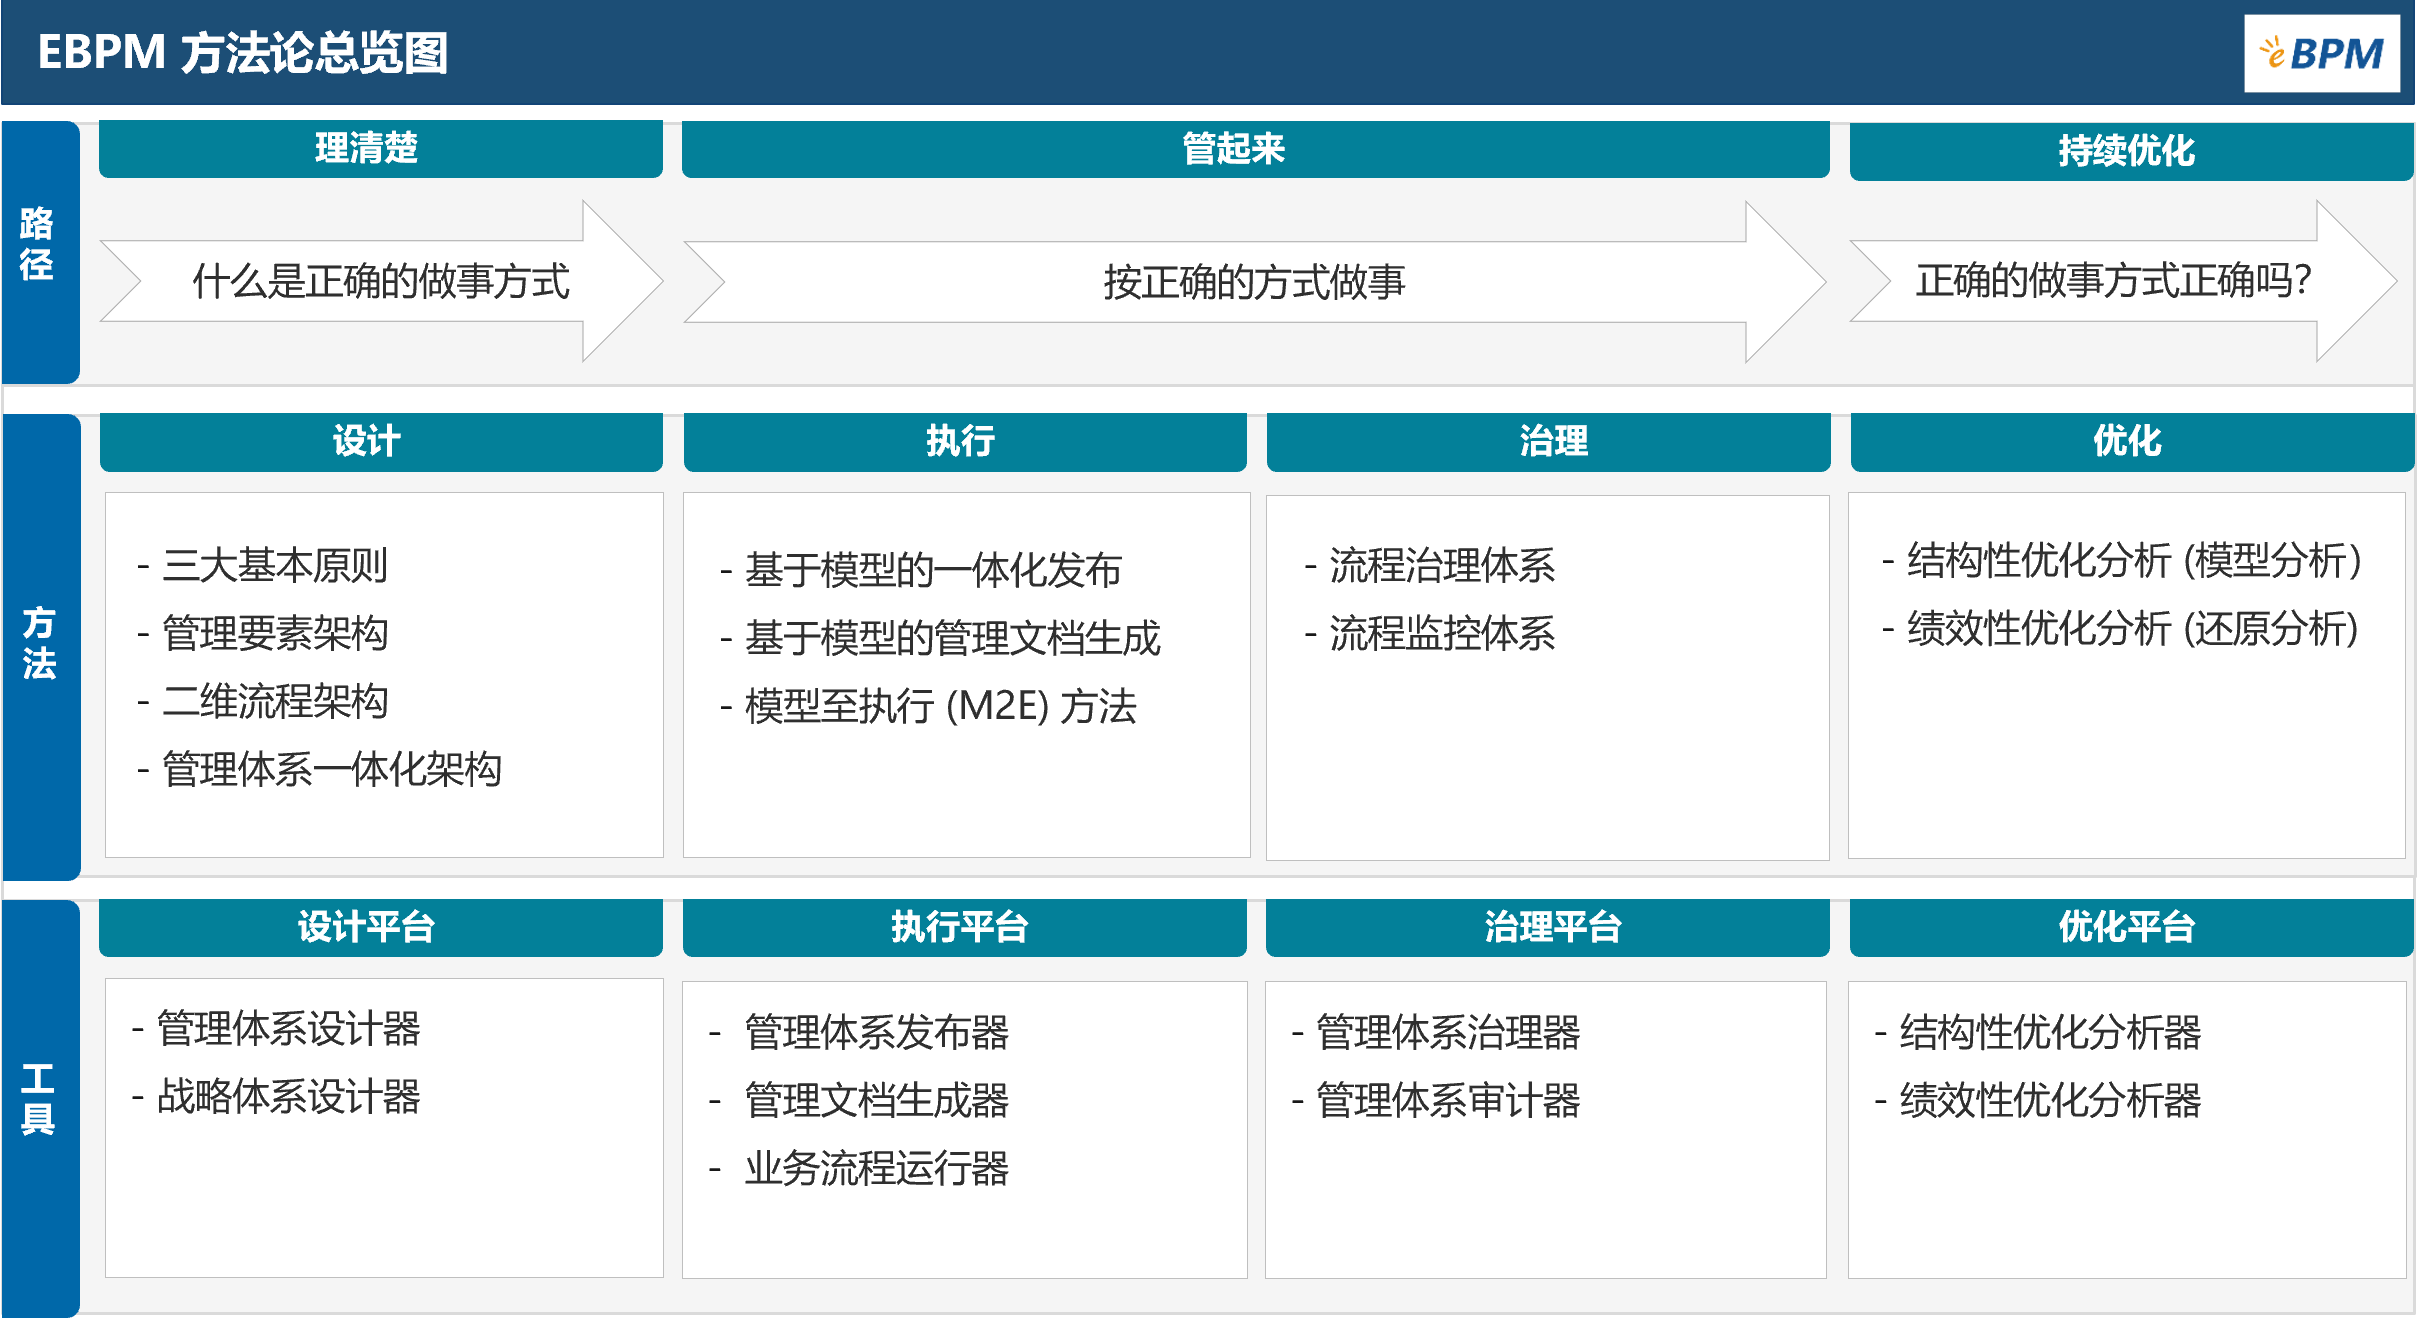Viewport: 2418px width, 1322px height.
Task: Click 模型至执行 (M2E) 方法 item
Action: click(x=940, y=706)
